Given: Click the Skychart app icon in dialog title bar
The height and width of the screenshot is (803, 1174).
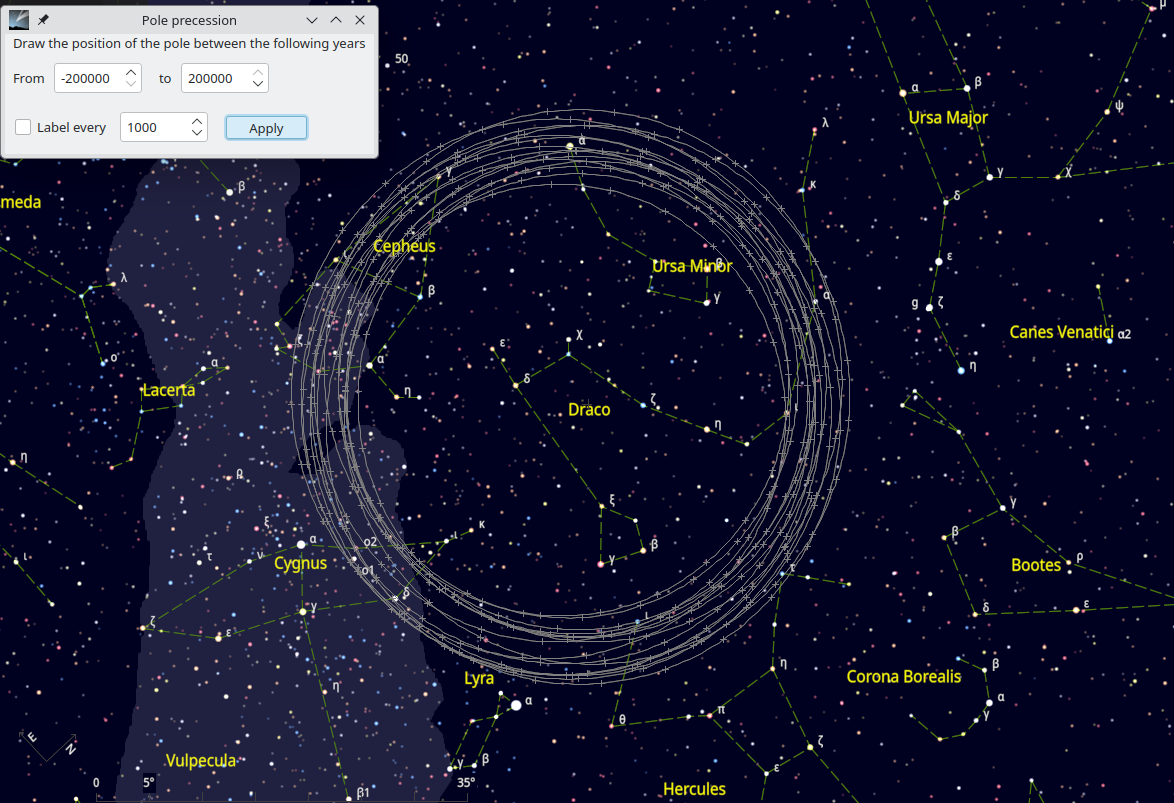Looking at the screenshot, I should [19, 20].
